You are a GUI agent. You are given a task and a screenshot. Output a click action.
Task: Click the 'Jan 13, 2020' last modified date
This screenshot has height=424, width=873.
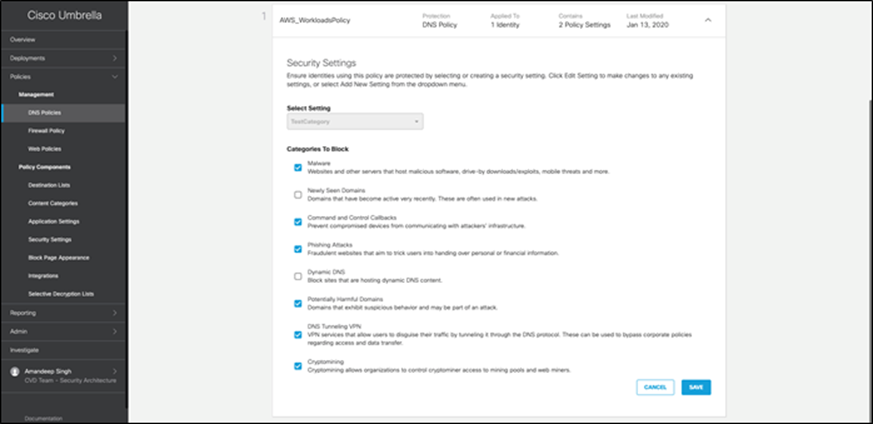(x=648, y=25)
